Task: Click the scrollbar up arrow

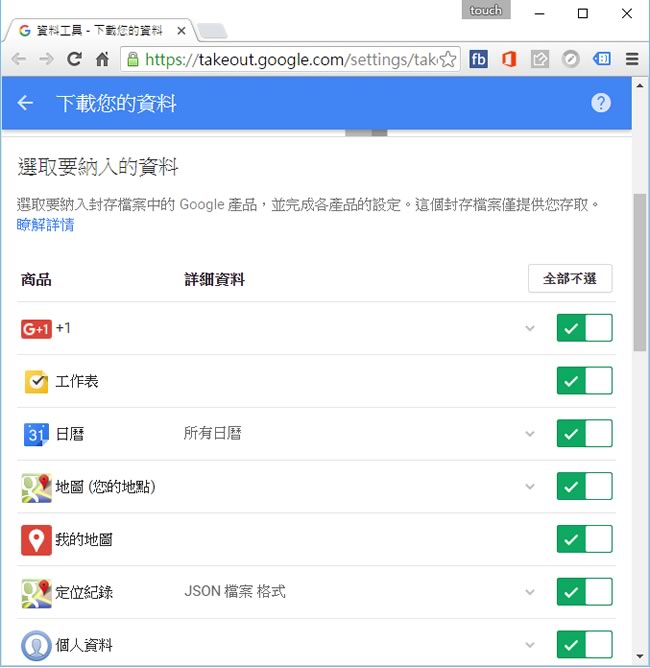Action: point(640,86)
